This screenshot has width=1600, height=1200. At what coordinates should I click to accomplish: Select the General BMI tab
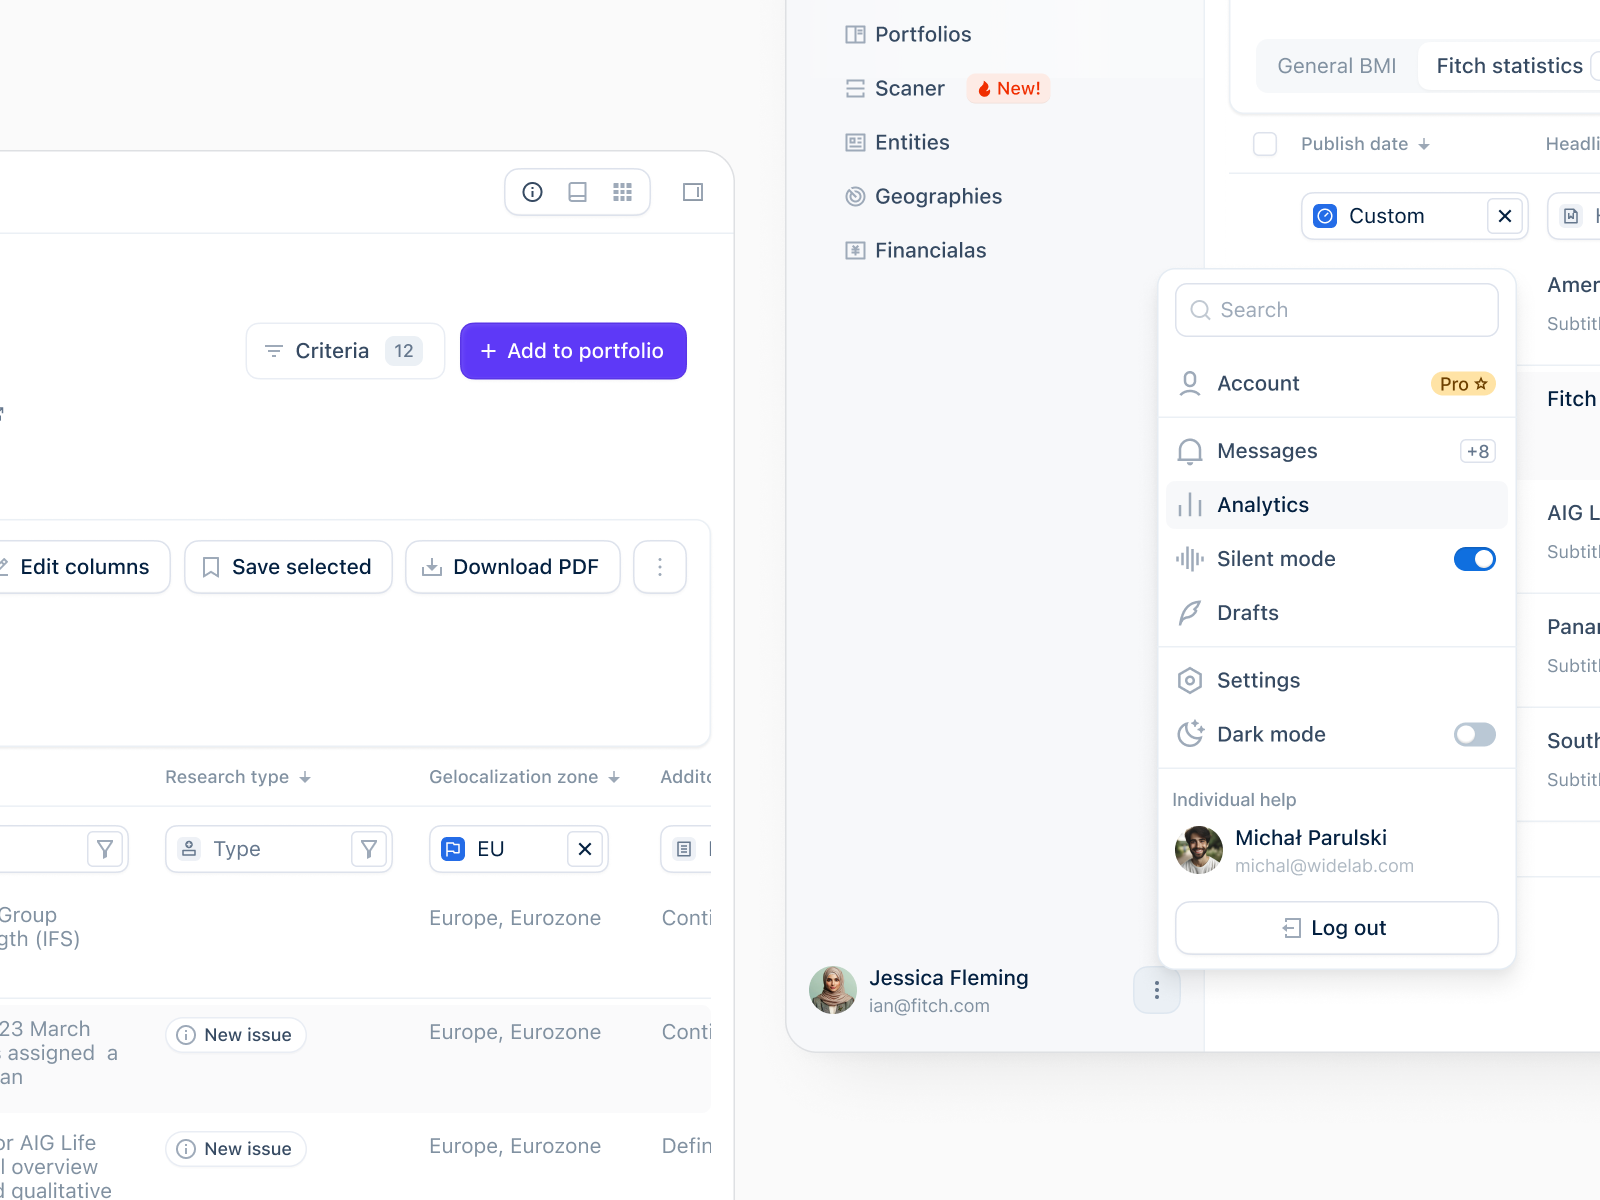point(1336,65)
